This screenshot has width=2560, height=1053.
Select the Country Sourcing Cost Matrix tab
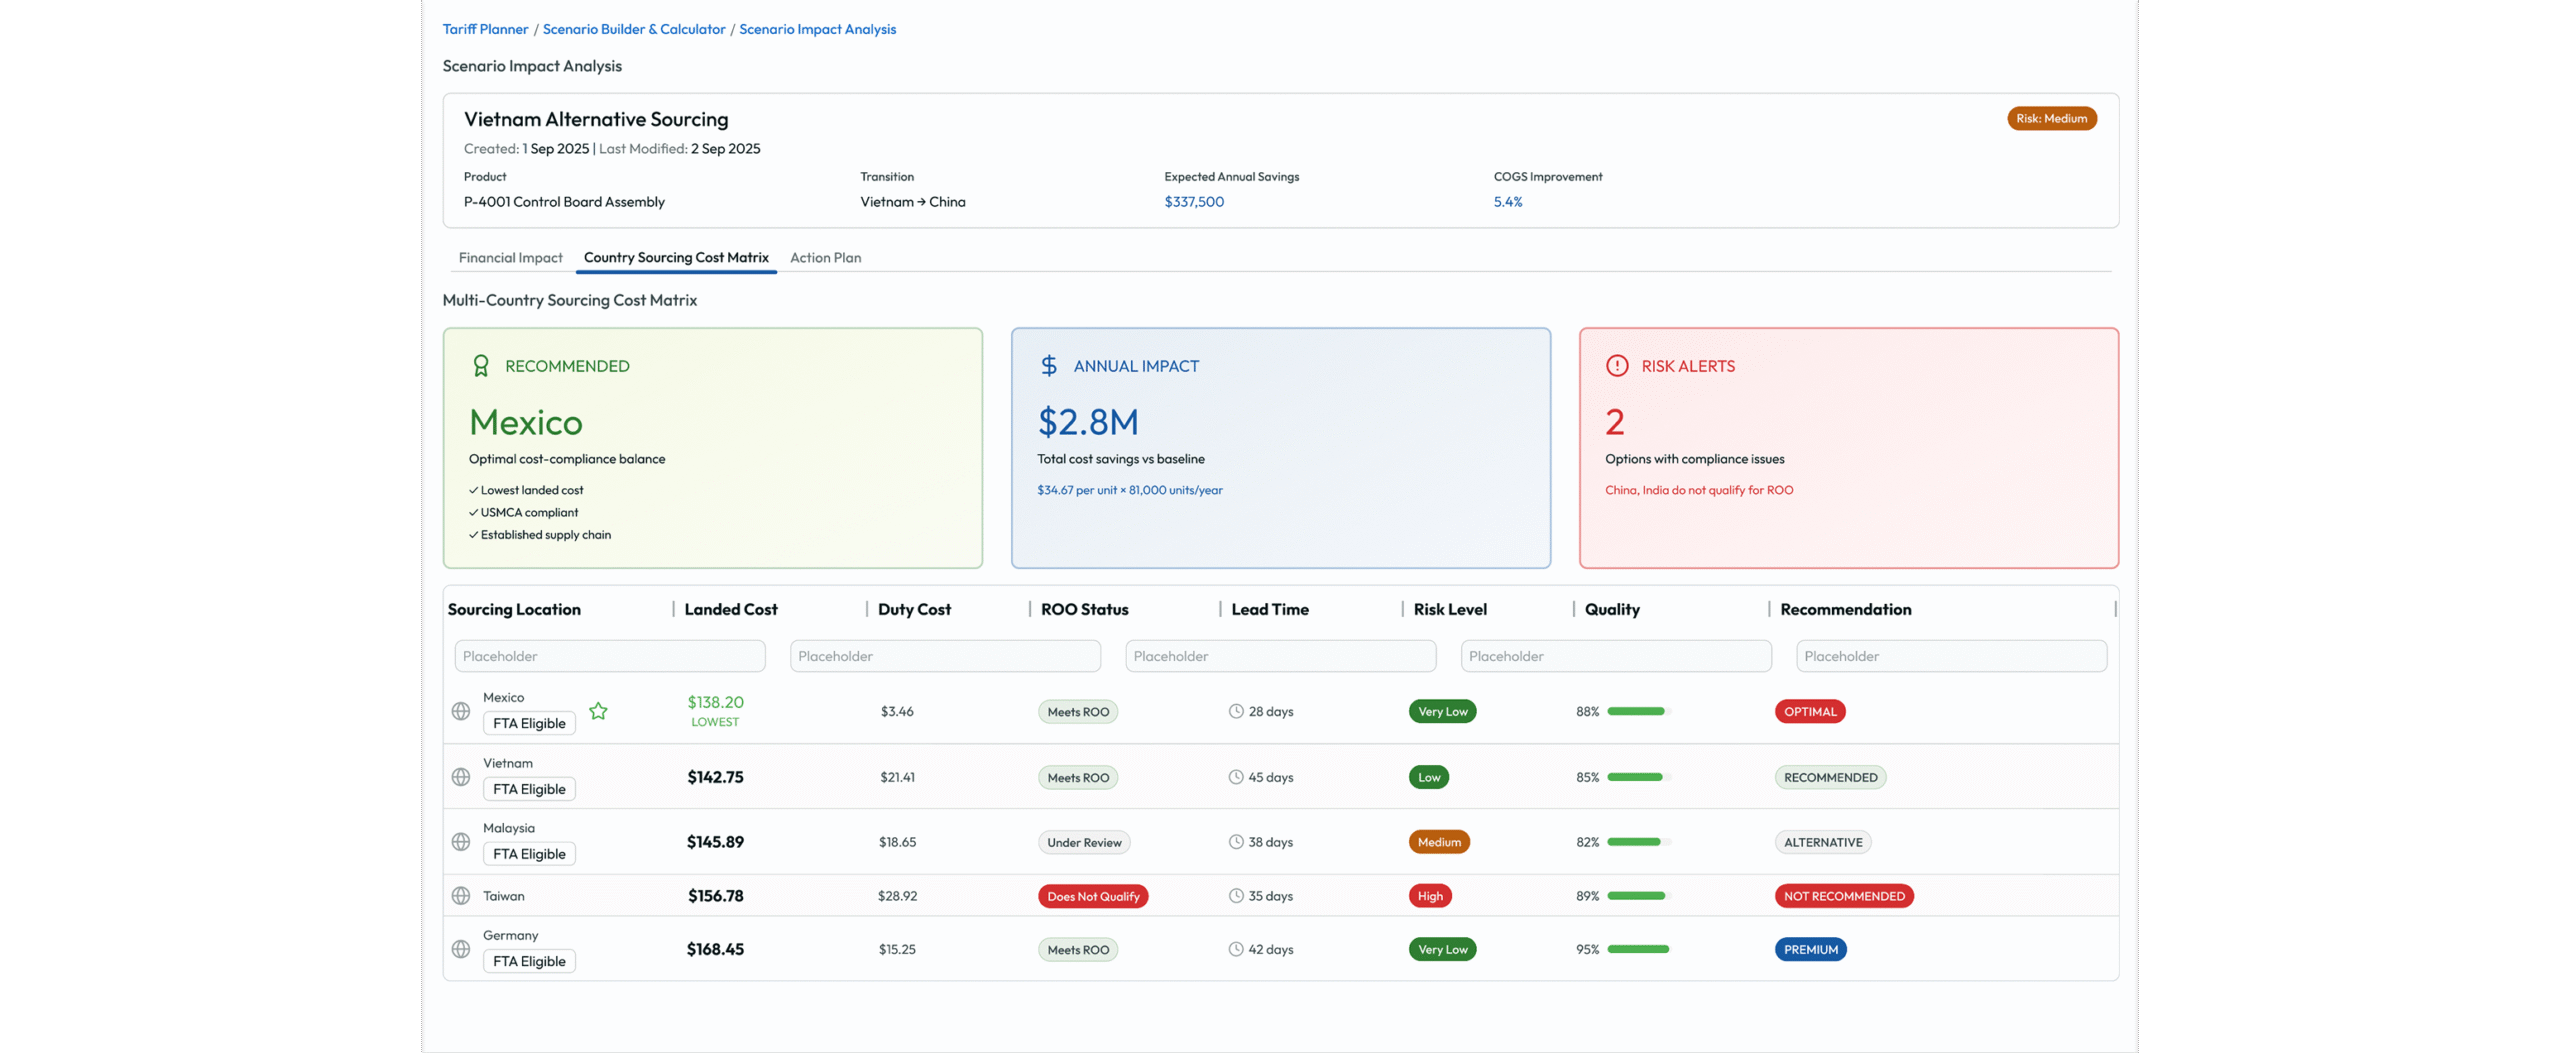[676, 258]
